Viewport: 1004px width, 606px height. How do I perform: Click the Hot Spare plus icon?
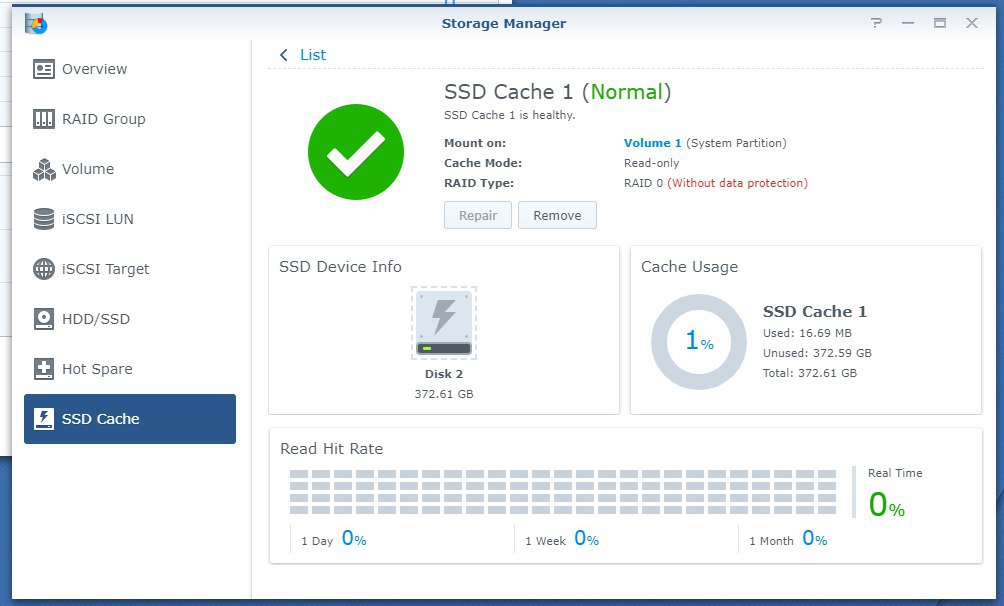(44, 369)
